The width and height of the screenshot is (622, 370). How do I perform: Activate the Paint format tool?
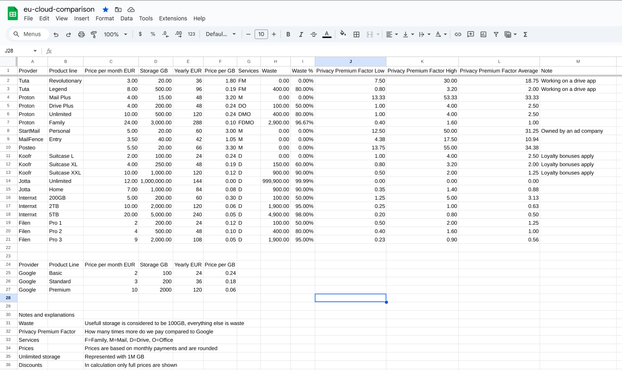(94, 35)
